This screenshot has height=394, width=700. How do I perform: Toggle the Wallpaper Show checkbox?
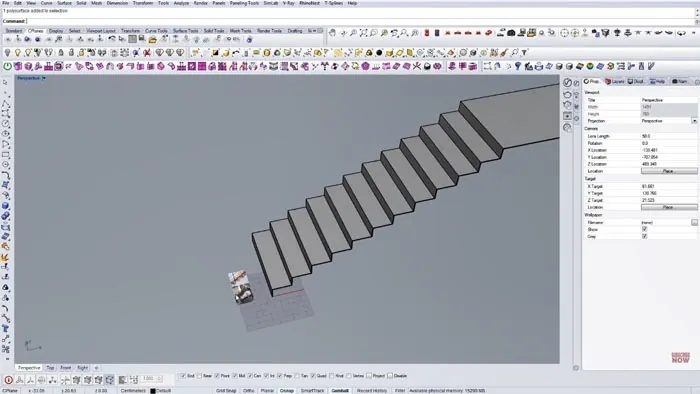[644, 229]
